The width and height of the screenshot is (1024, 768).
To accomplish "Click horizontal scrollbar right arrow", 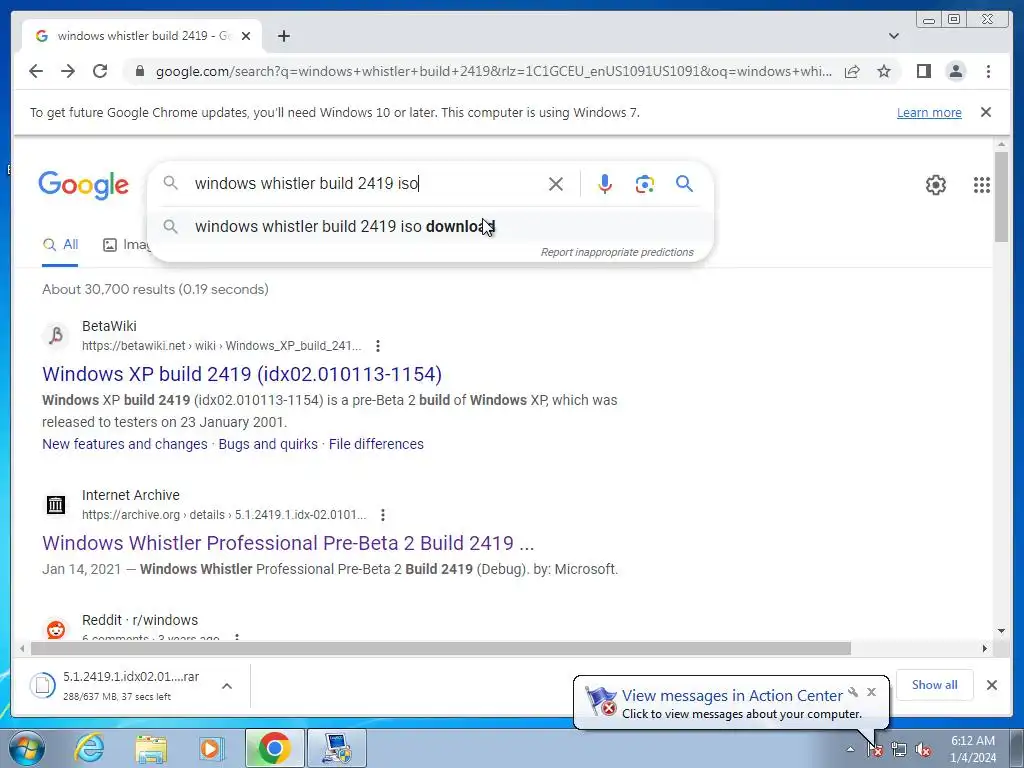I will (x=985, y=648).
